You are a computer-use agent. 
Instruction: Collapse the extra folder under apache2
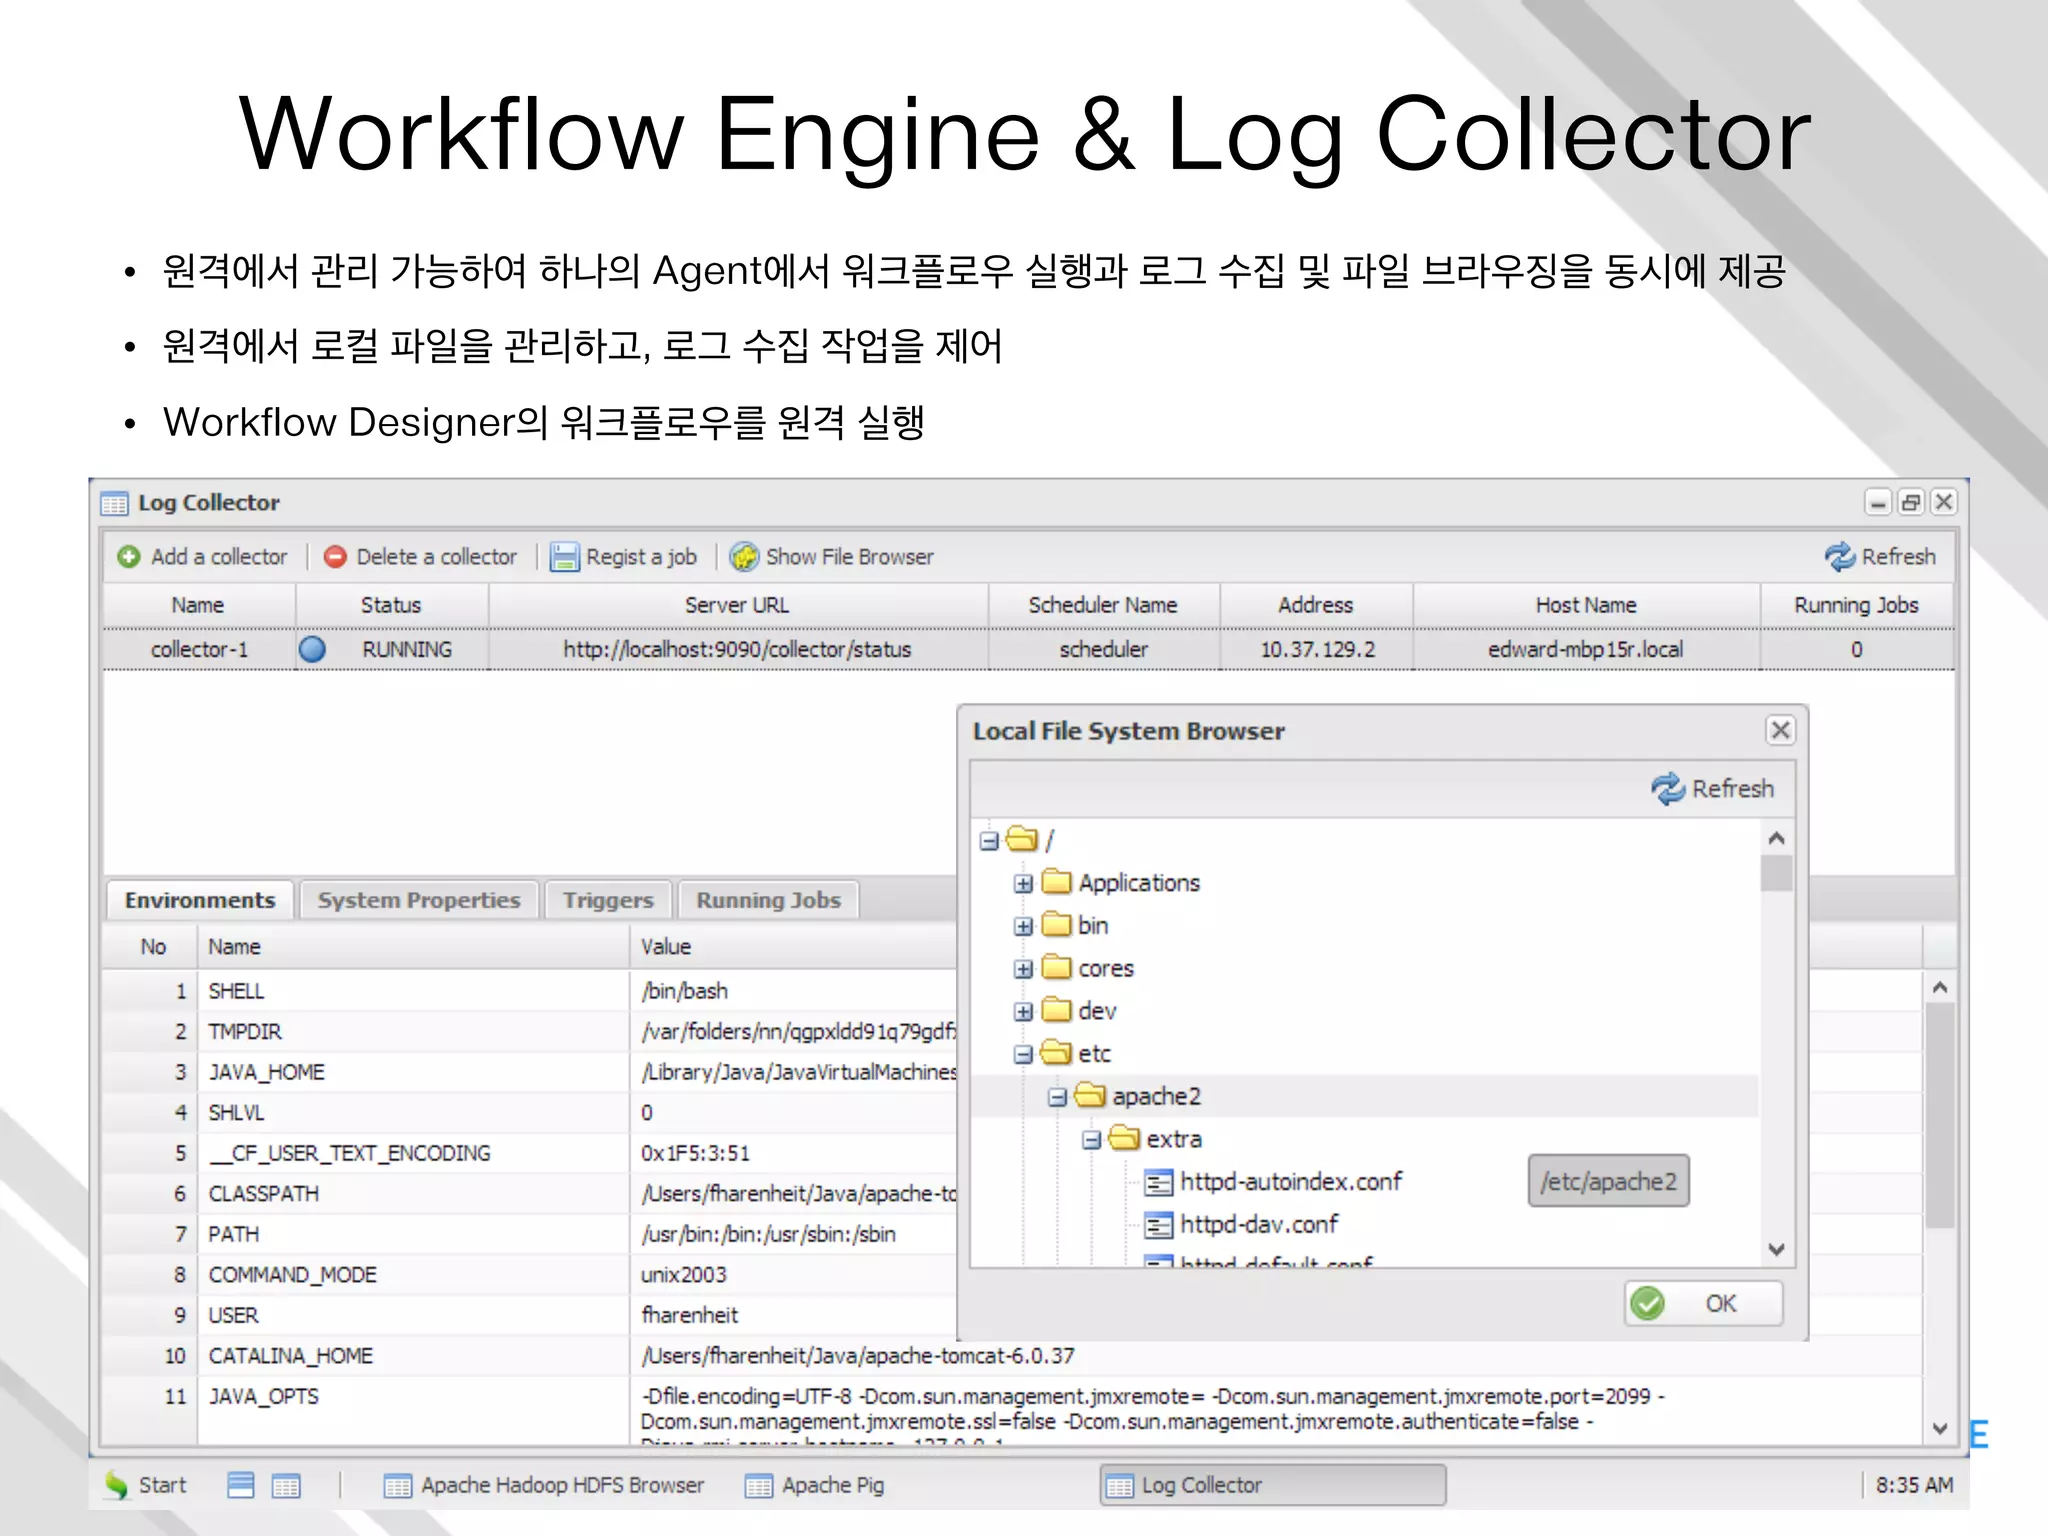(1091, 1140)
